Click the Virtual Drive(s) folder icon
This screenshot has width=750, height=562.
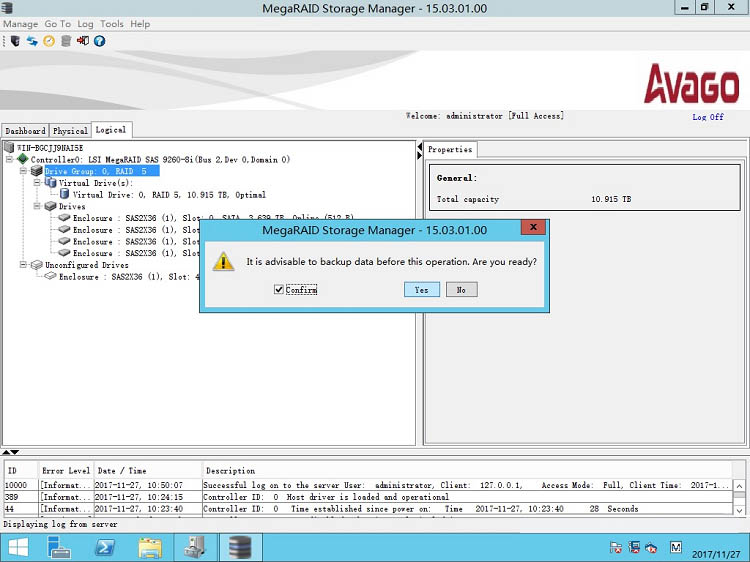pyautogui.click(x=51, y=183)
